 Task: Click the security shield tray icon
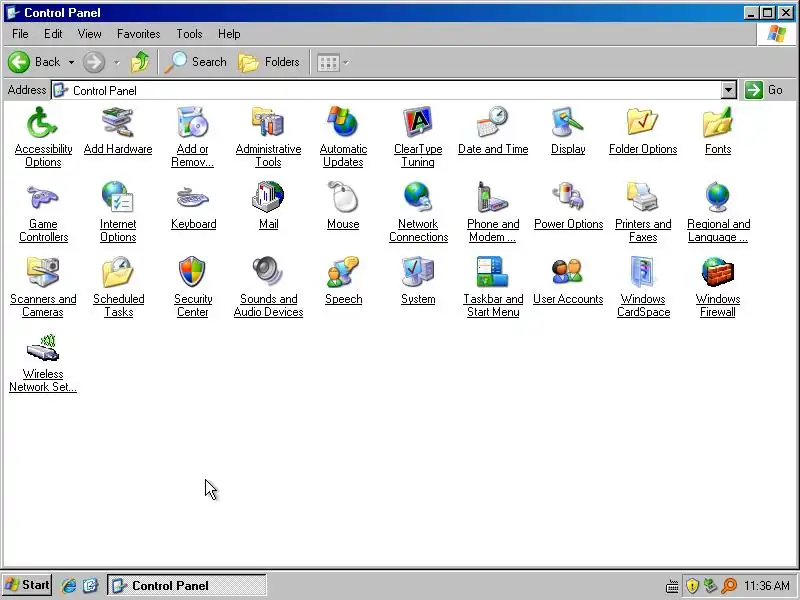click(x=692, y=585)
